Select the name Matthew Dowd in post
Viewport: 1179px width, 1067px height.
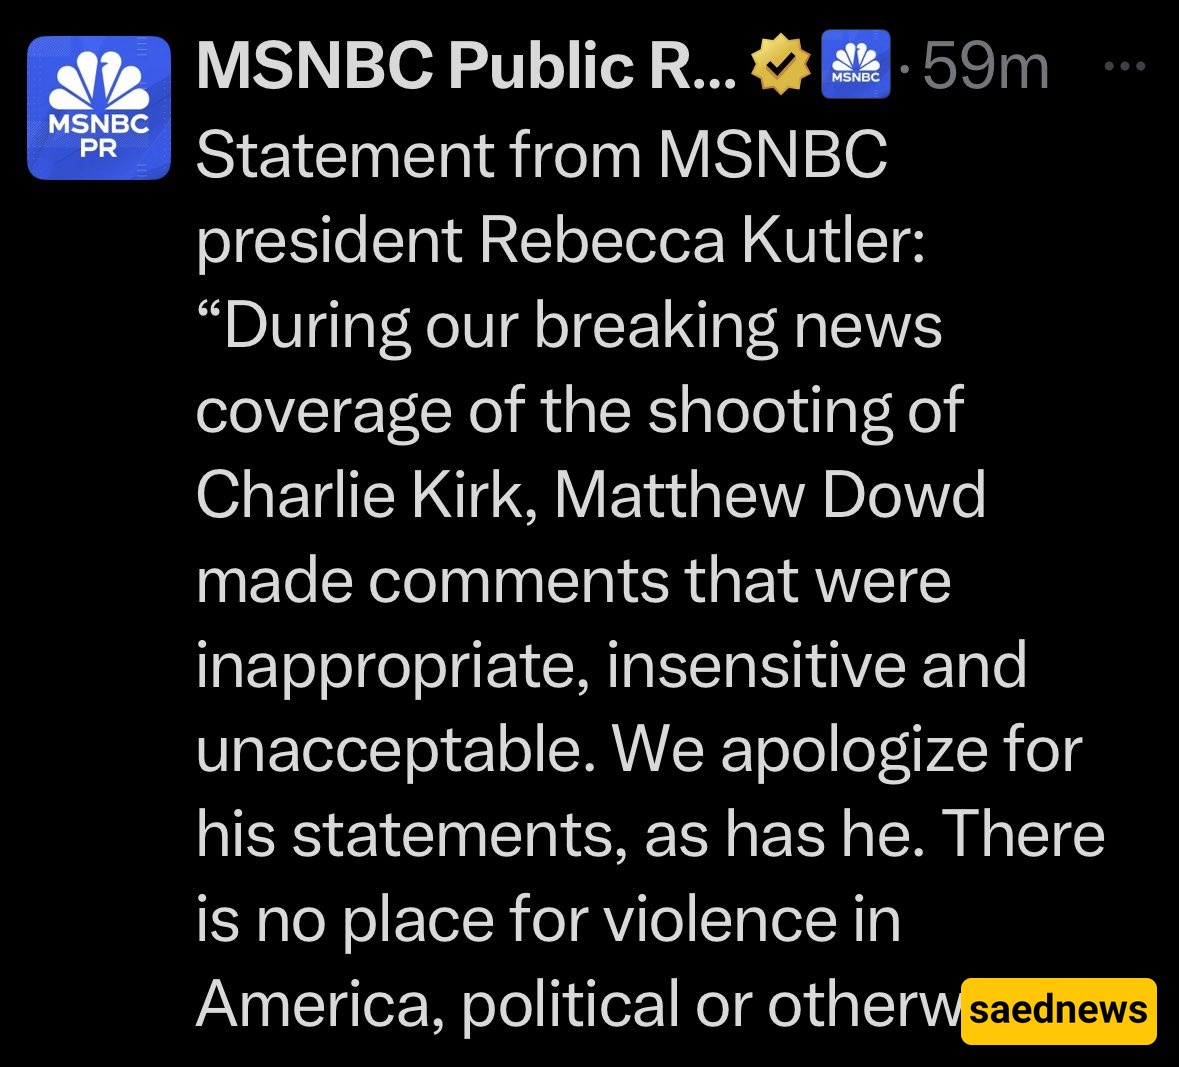click(x=771, y=496)
